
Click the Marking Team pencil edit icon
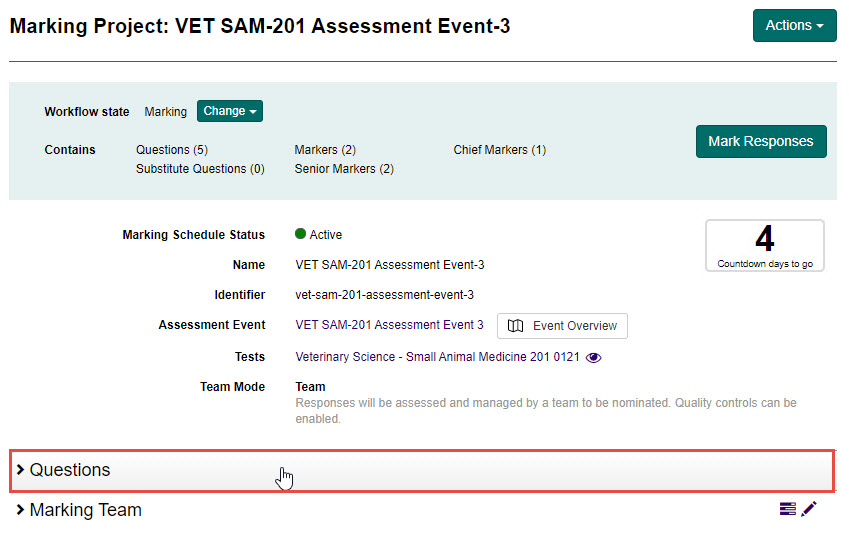(x=809, y=509)
